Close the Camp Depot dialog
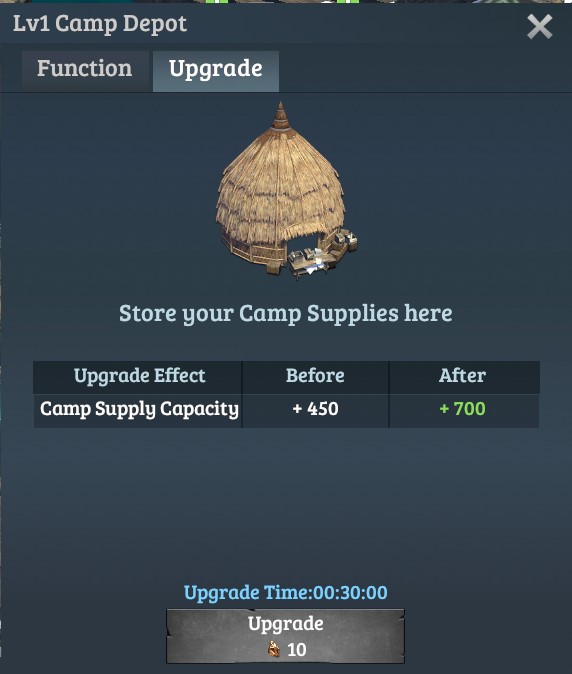The image size is (572, 674). coord(539,27)
